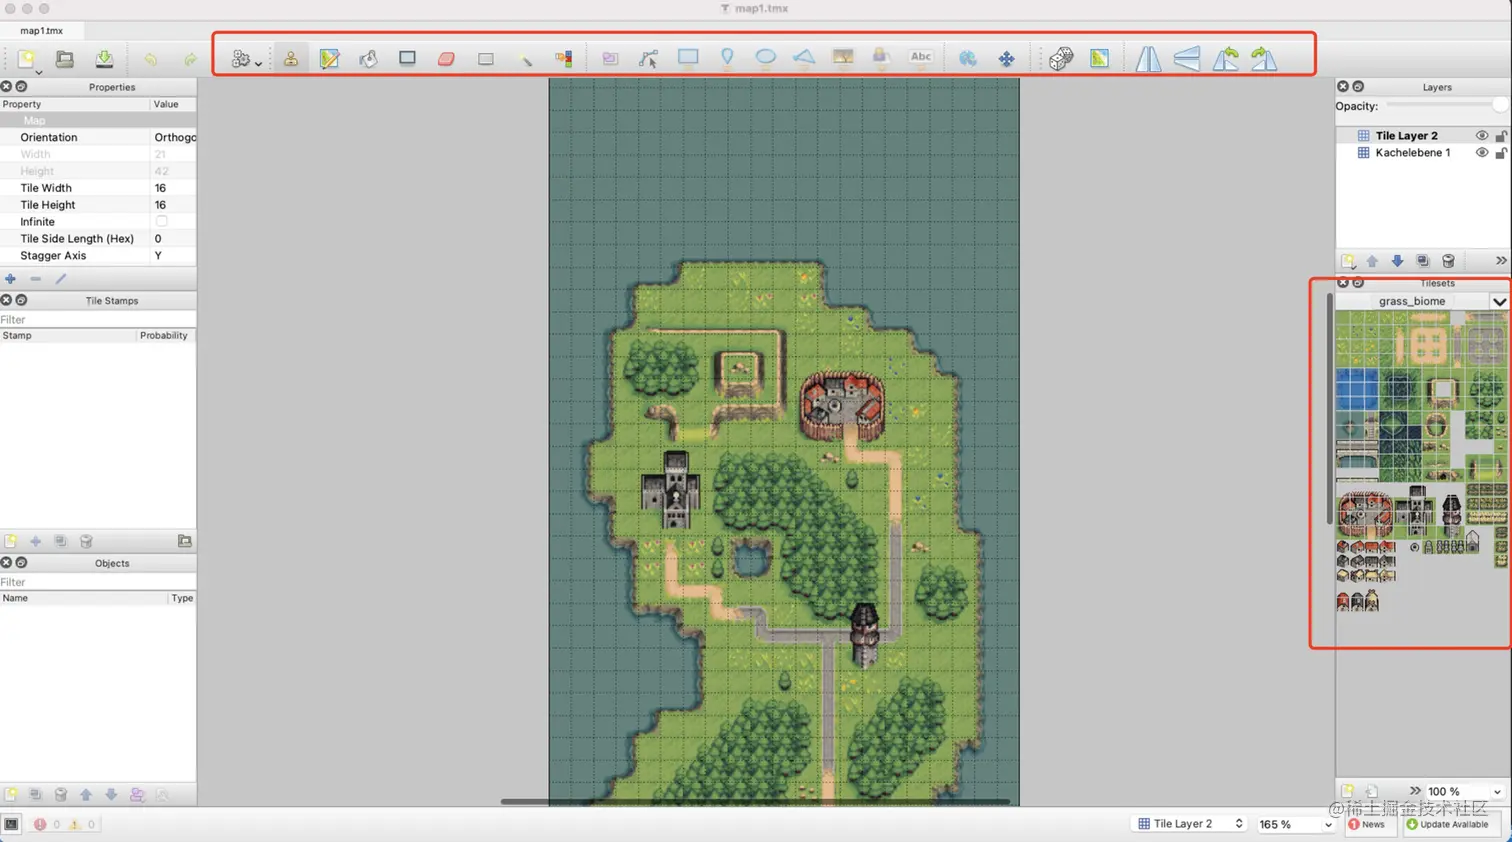Viewport: 1512px width, 842px height.
Task: Click the Save toolbar icon
Action: (104, 59)
